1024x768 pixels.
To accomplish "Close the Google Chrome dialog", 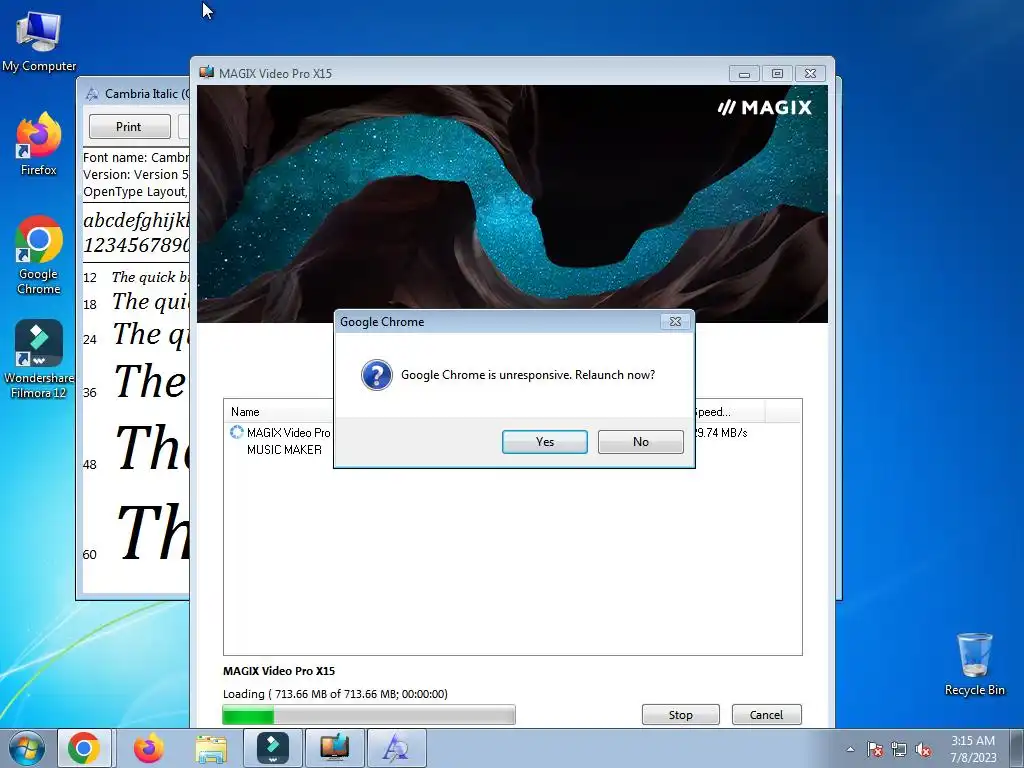I will click(x=675, y=321).
